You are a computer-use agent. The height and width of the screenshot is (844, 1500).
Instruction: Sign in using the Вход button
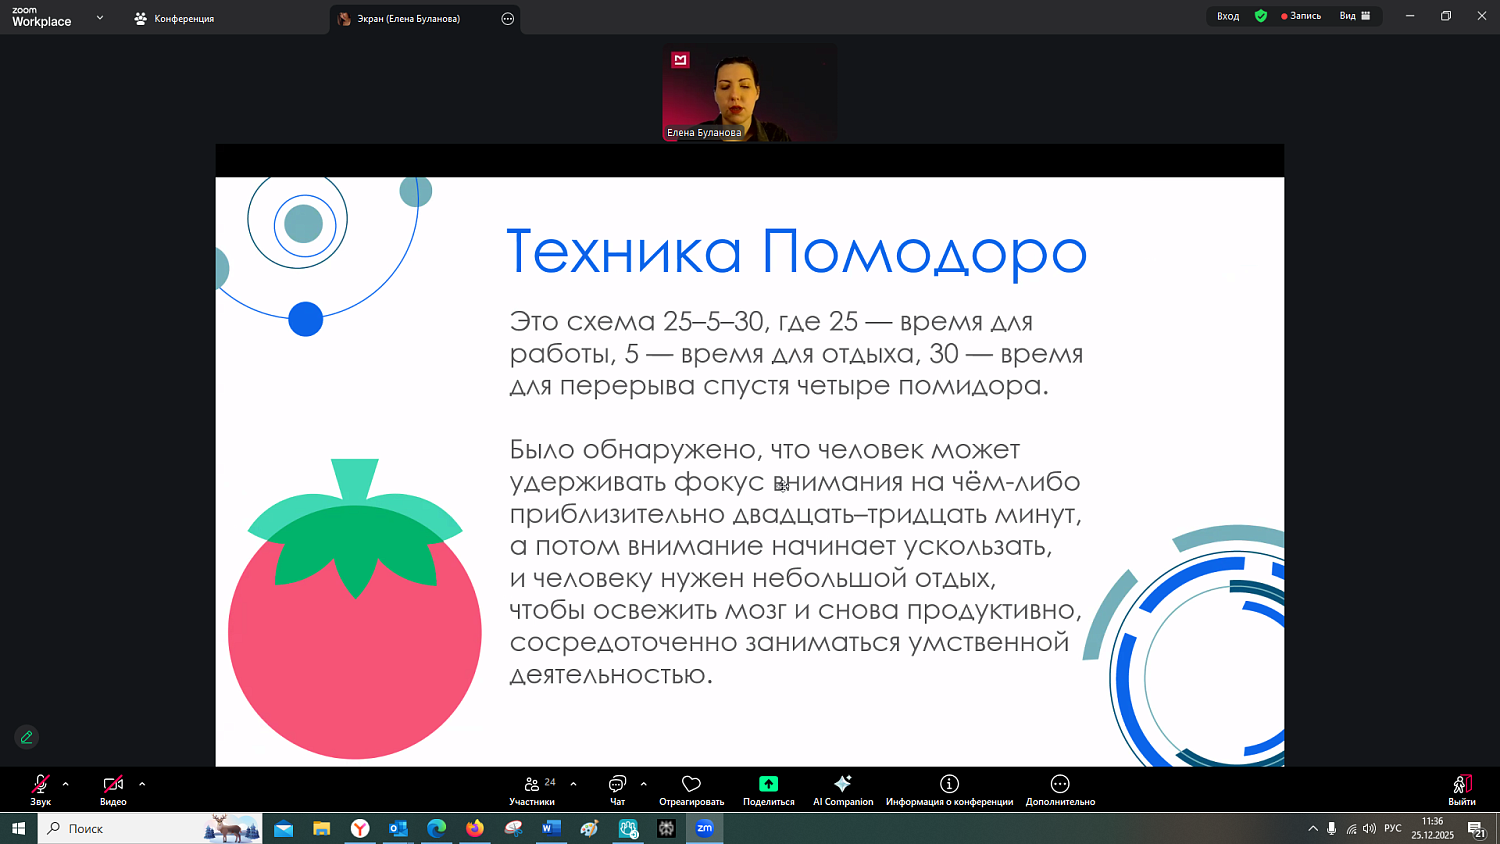tap(1227, 16)
